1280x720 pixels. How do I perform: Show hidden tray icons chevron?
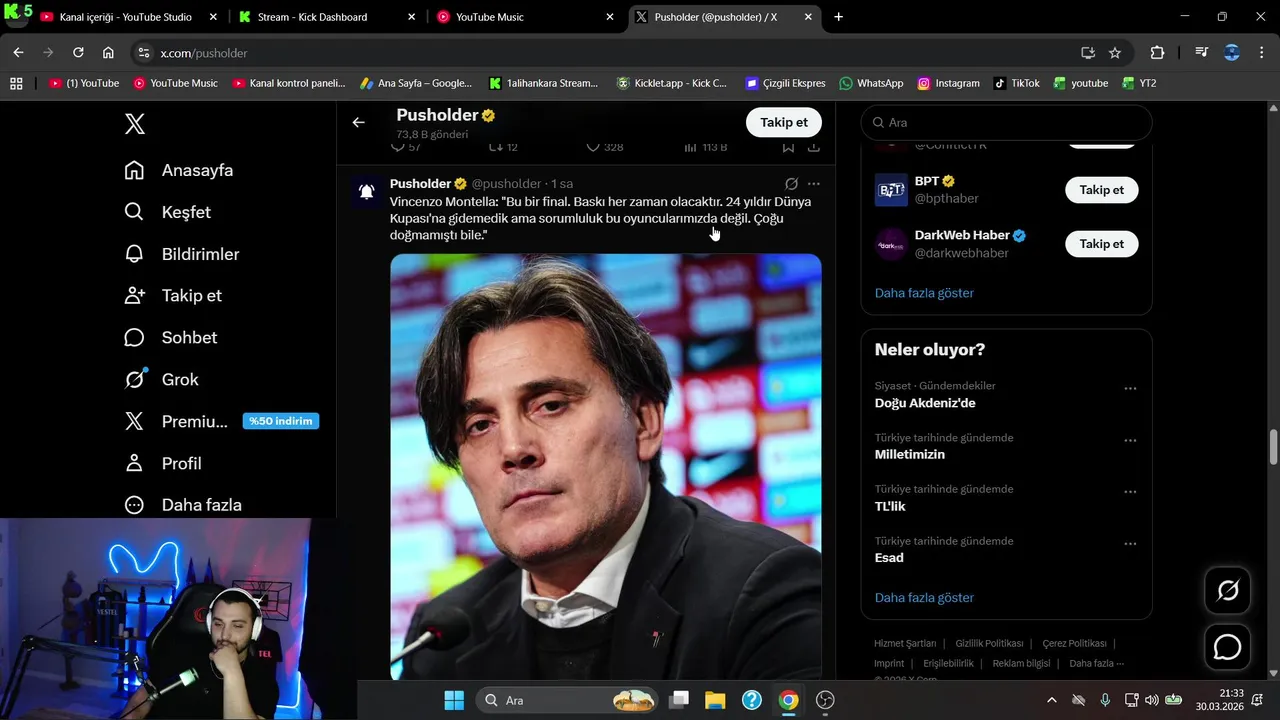[1051, 700]
